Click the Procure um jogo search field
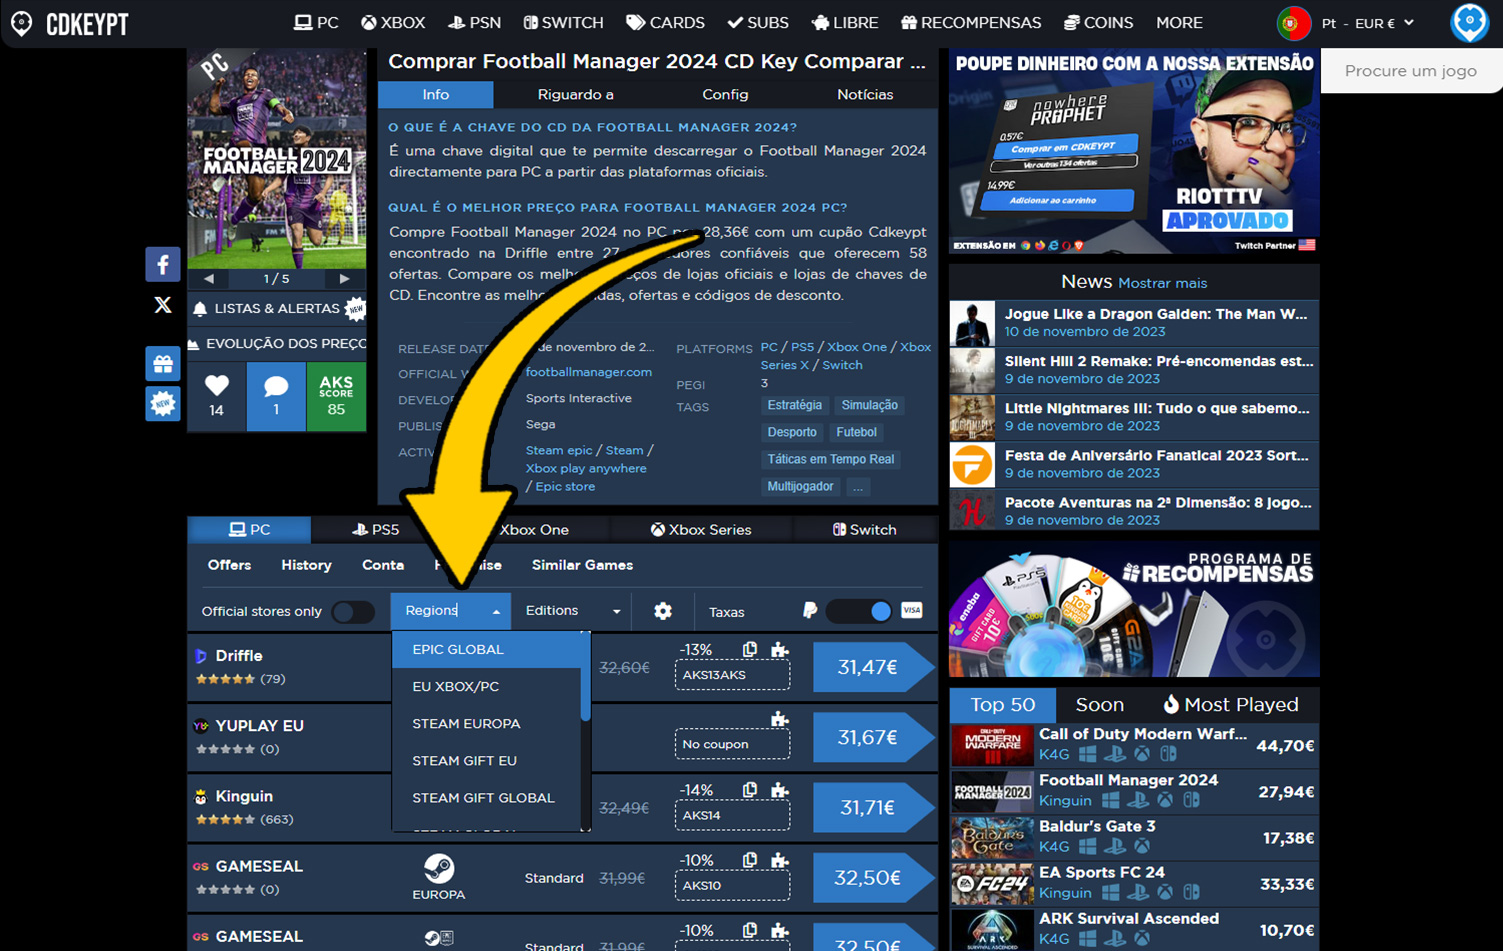 pos(1411,71)
